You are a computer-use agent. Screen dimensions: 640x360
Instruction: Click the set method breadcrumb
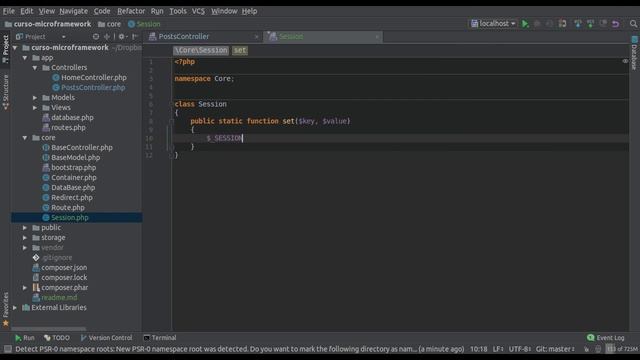(x=240, y=50)
